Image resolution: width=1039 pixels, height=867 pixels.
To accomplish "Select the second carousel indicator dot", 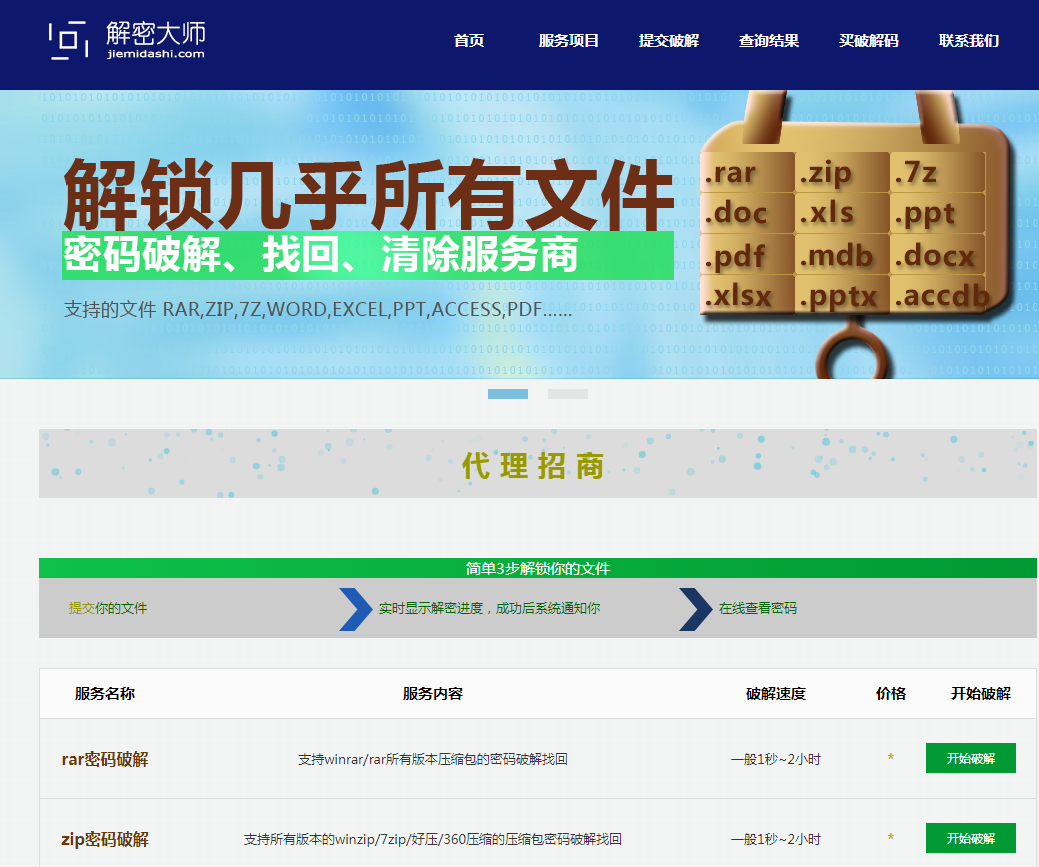I will (x=568, y=393).
